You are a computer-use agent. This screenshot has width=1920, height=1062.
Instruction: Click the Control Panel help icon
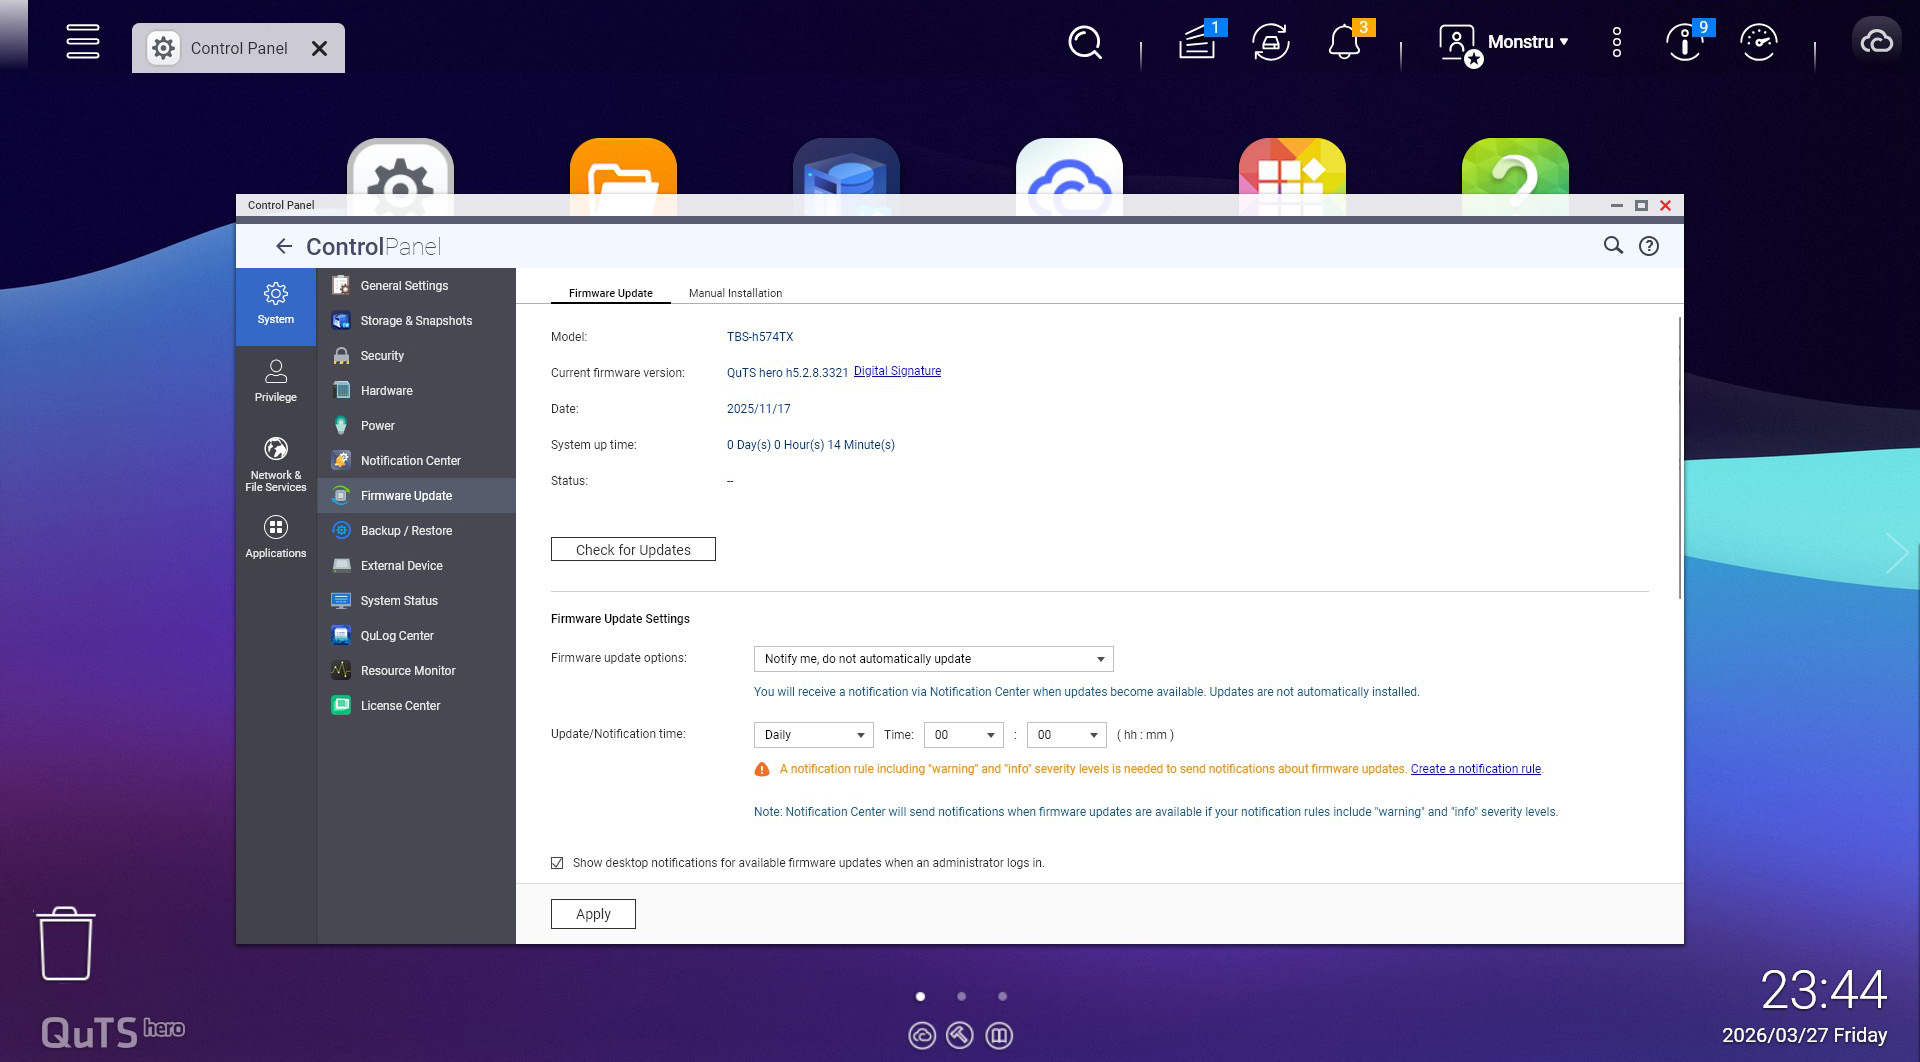click(x=1648, y=246)
